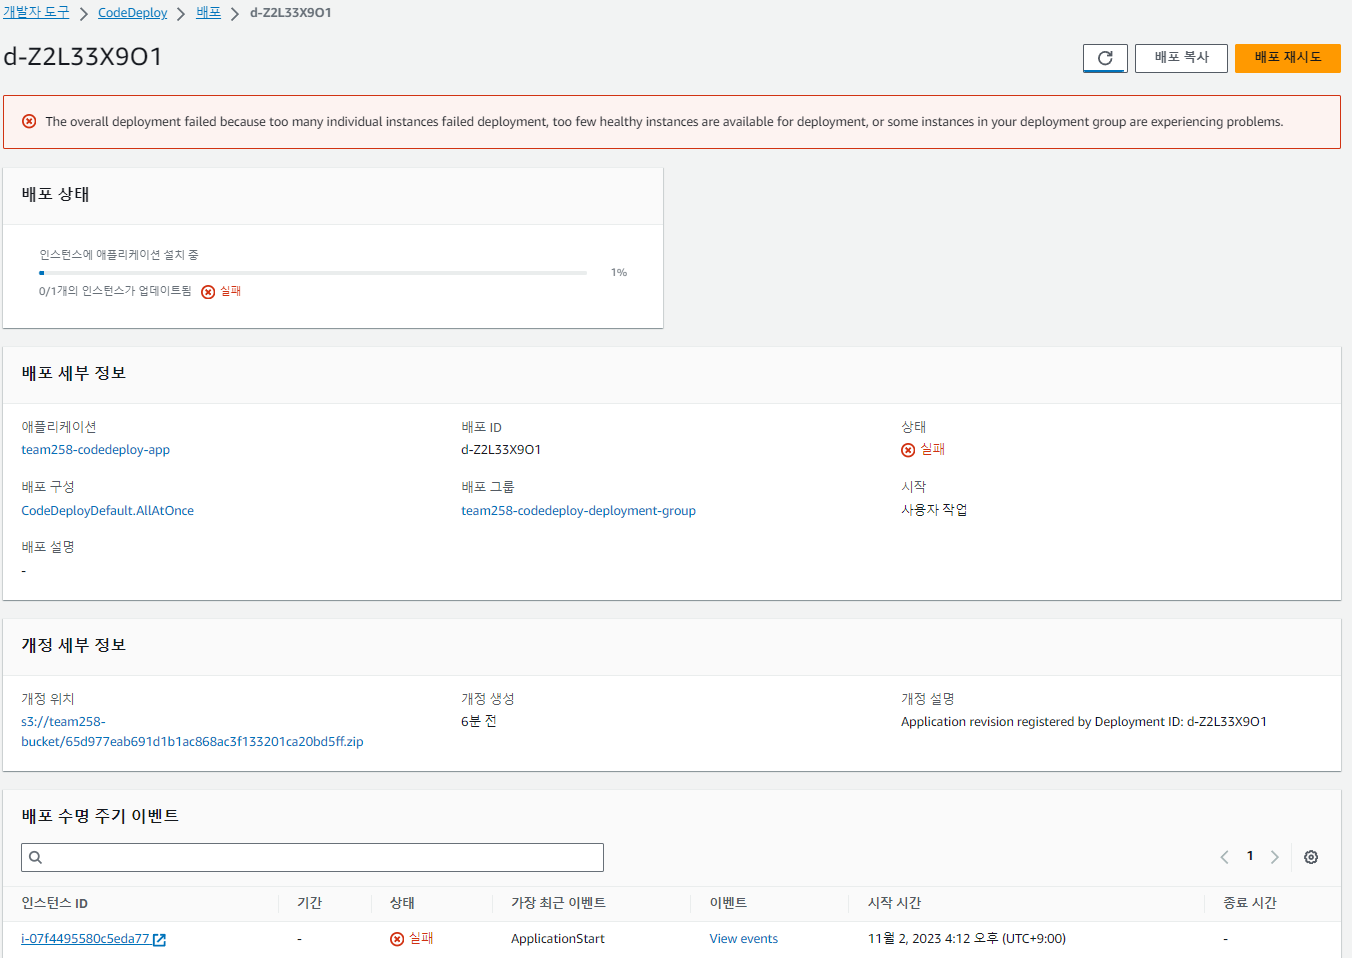Click the revision description text

[x=1084, y=722]
